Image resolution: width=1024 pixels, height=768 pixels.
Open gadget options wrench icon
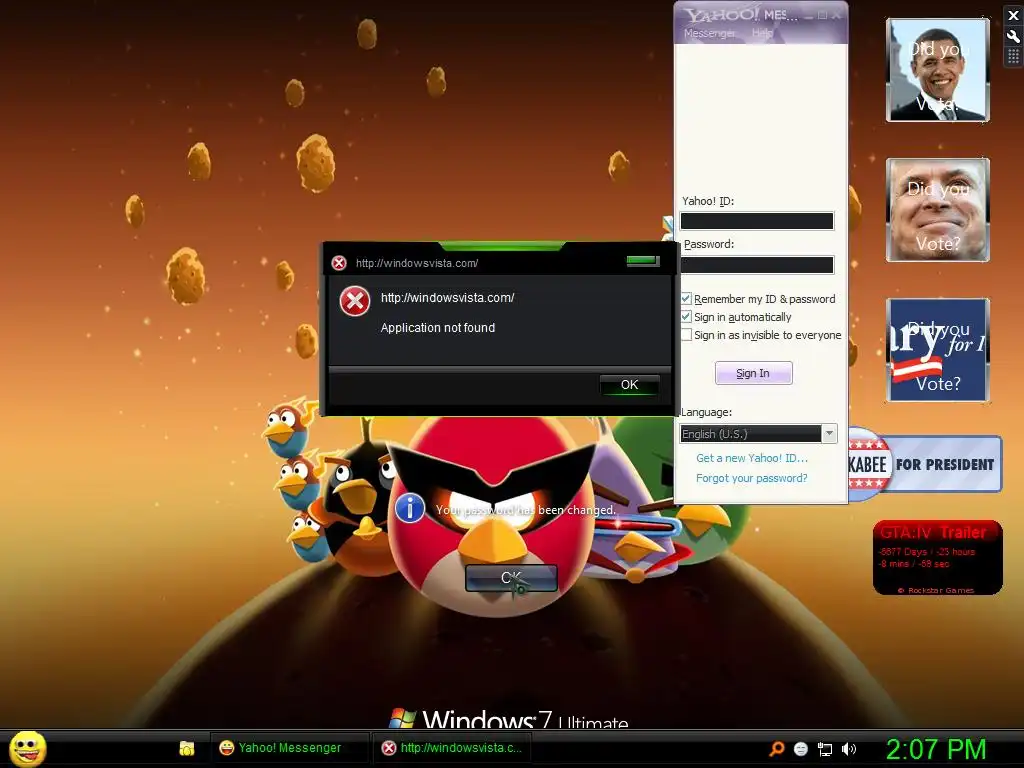(x=1013, y=36)
